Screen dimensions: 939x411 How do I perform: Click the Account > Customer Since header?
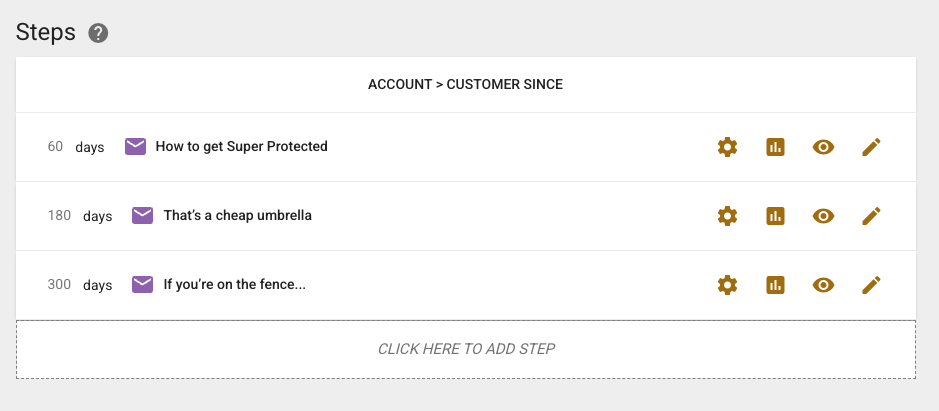[465, 85]
